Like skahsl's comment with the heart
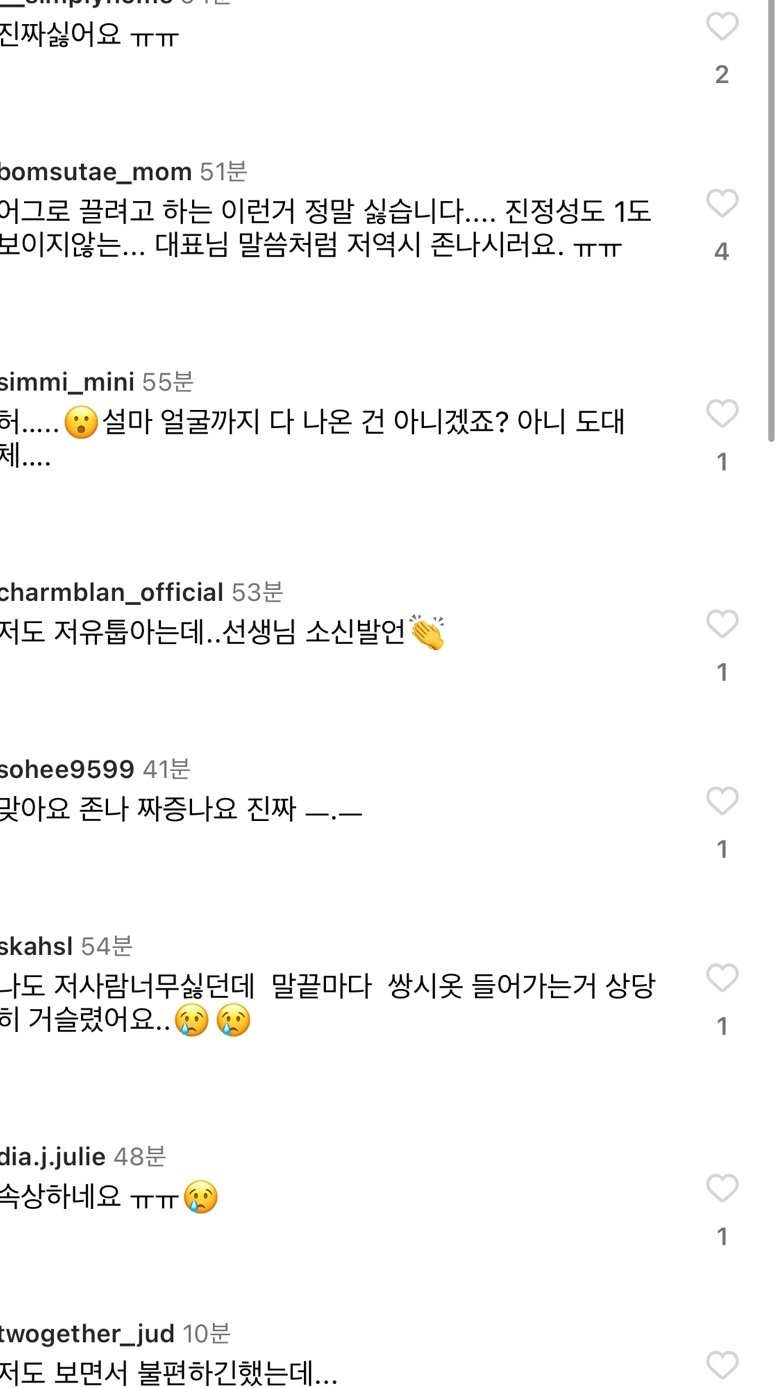This screenshot has width=781, height=1388. [722, 977]
